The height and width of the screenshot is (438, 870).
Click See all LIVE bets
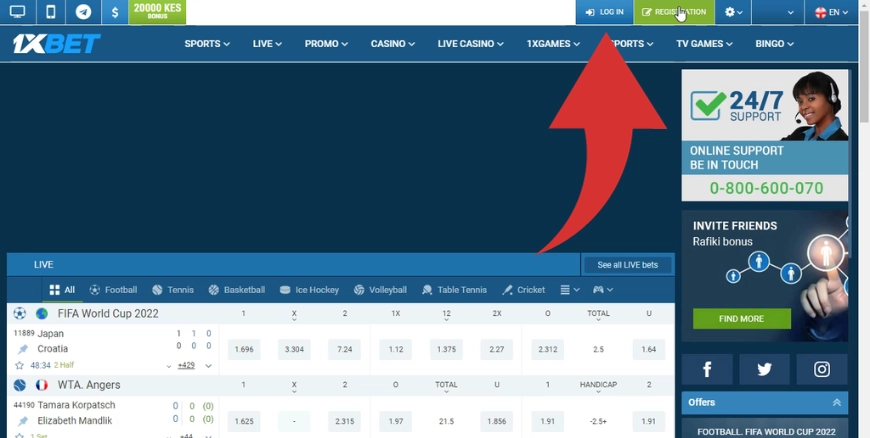628,265
